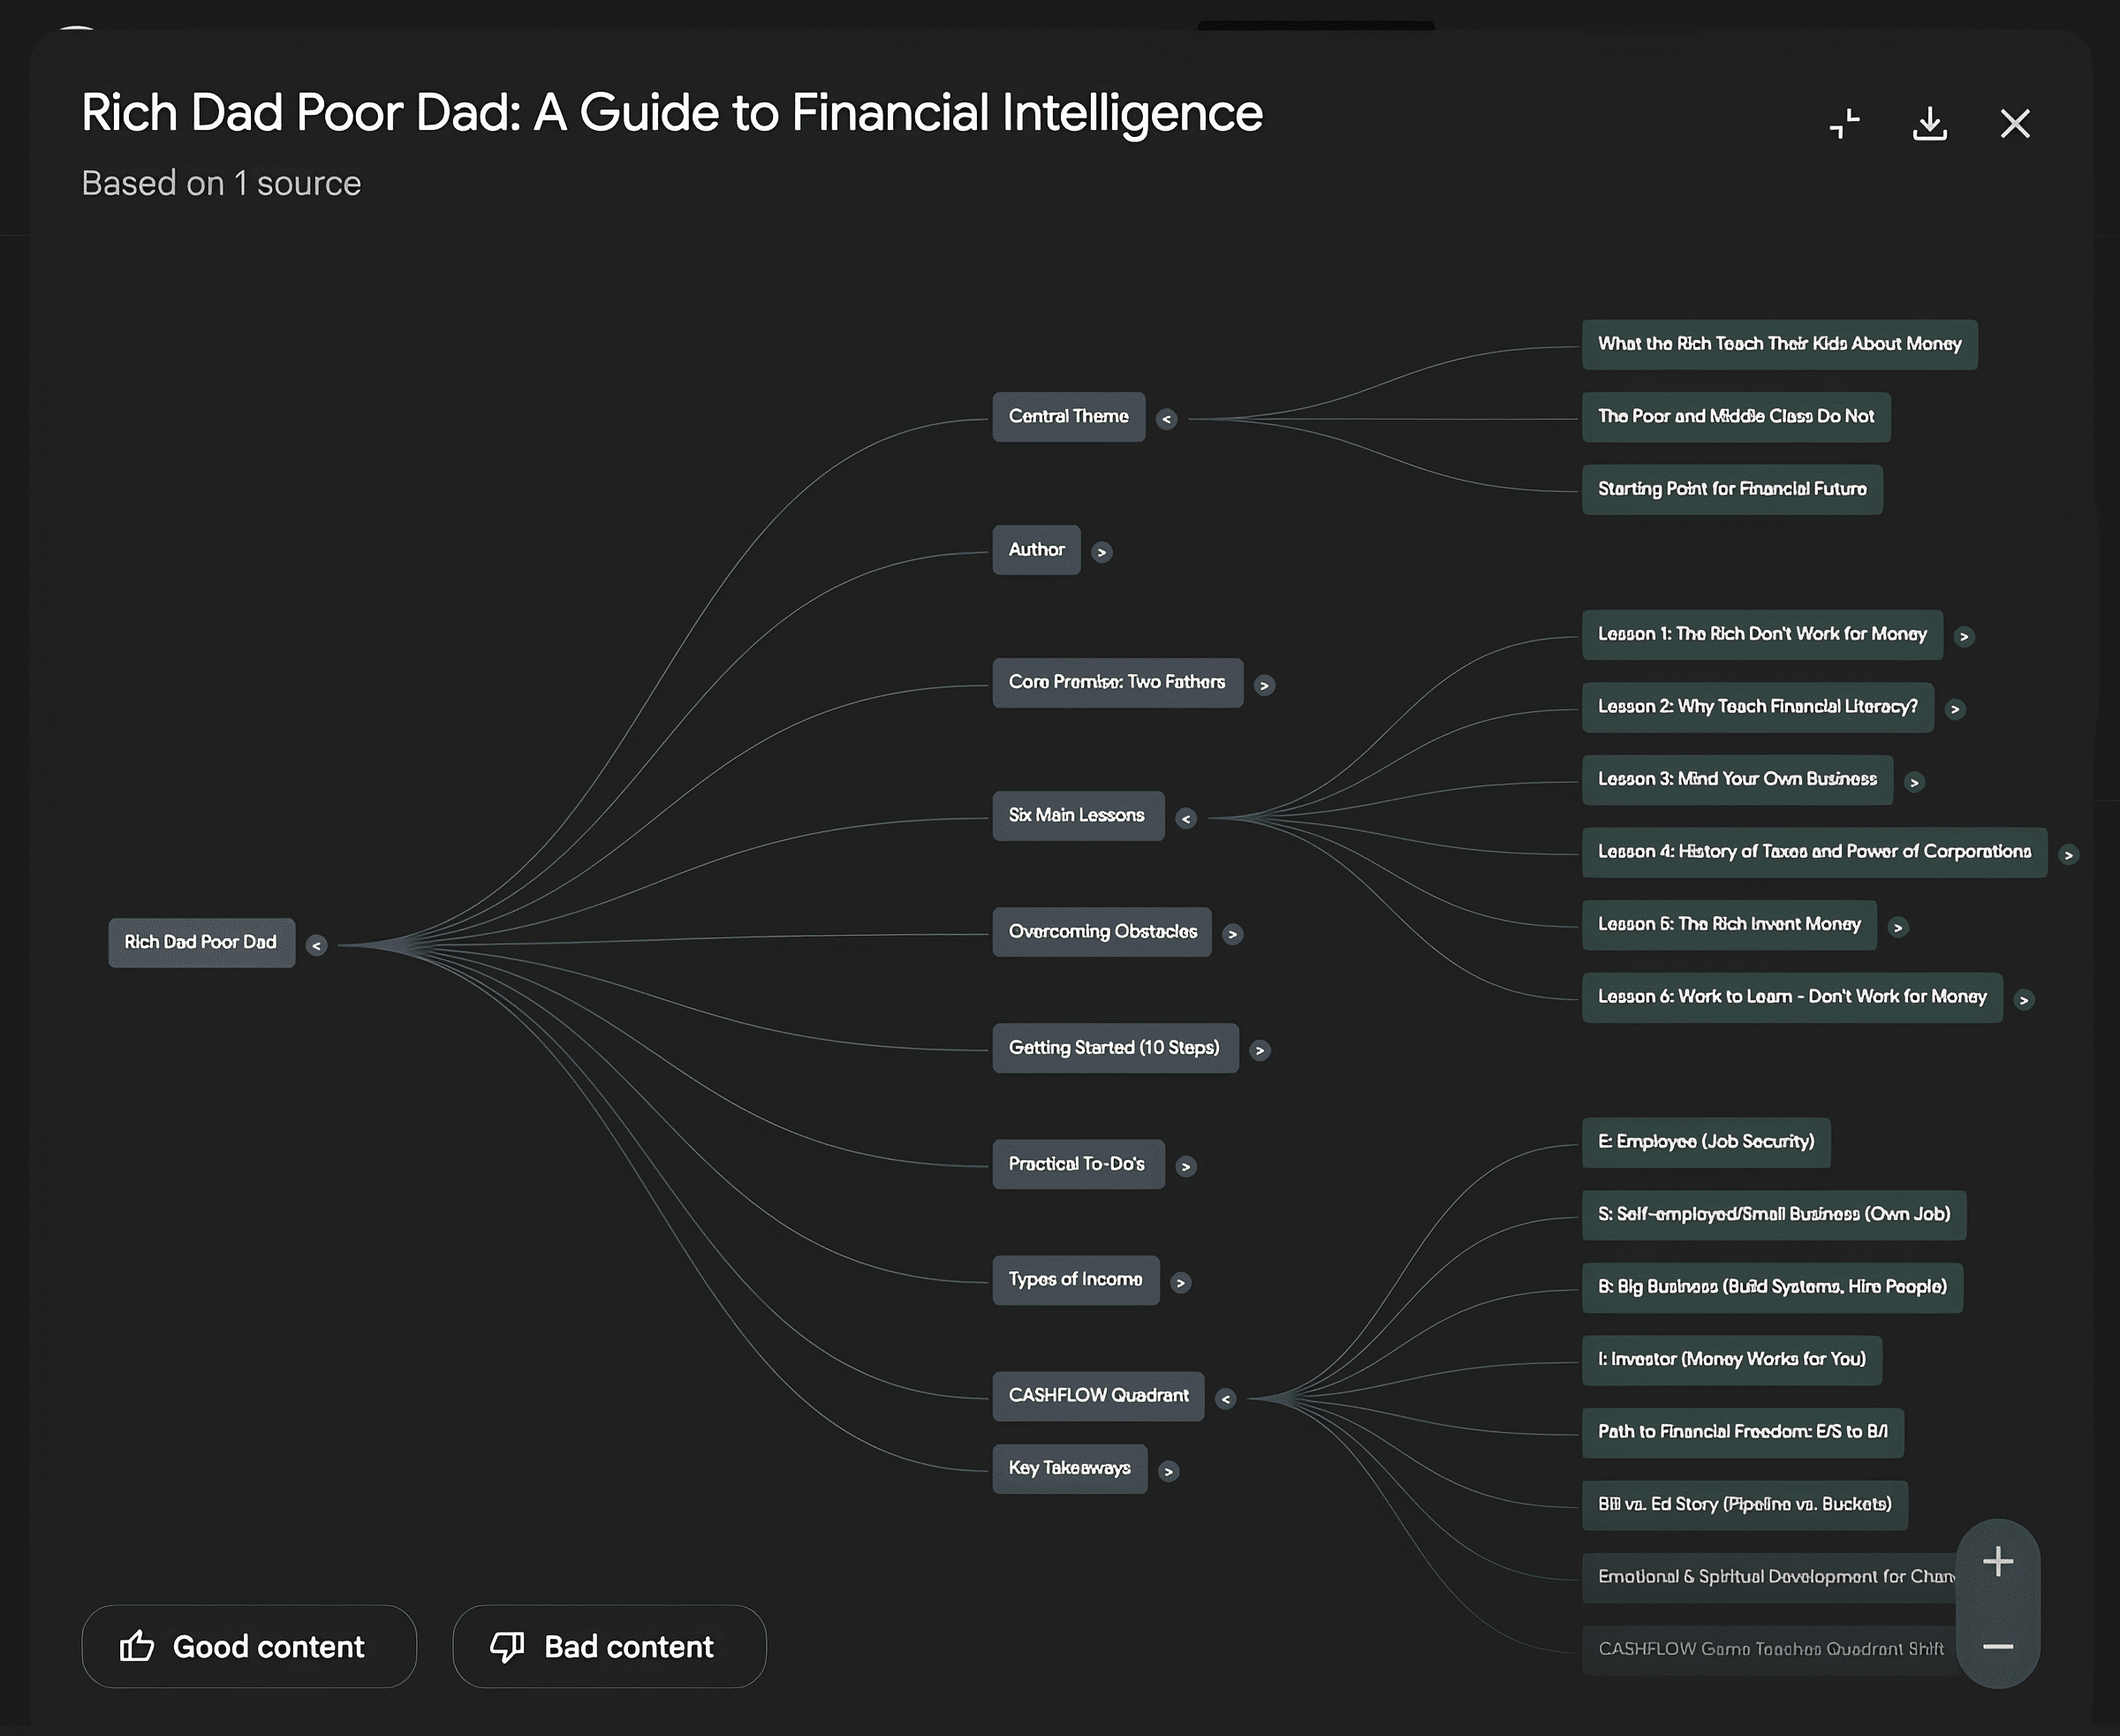Click the mind map title heading
The image size is (2120, 1736).
672,112
